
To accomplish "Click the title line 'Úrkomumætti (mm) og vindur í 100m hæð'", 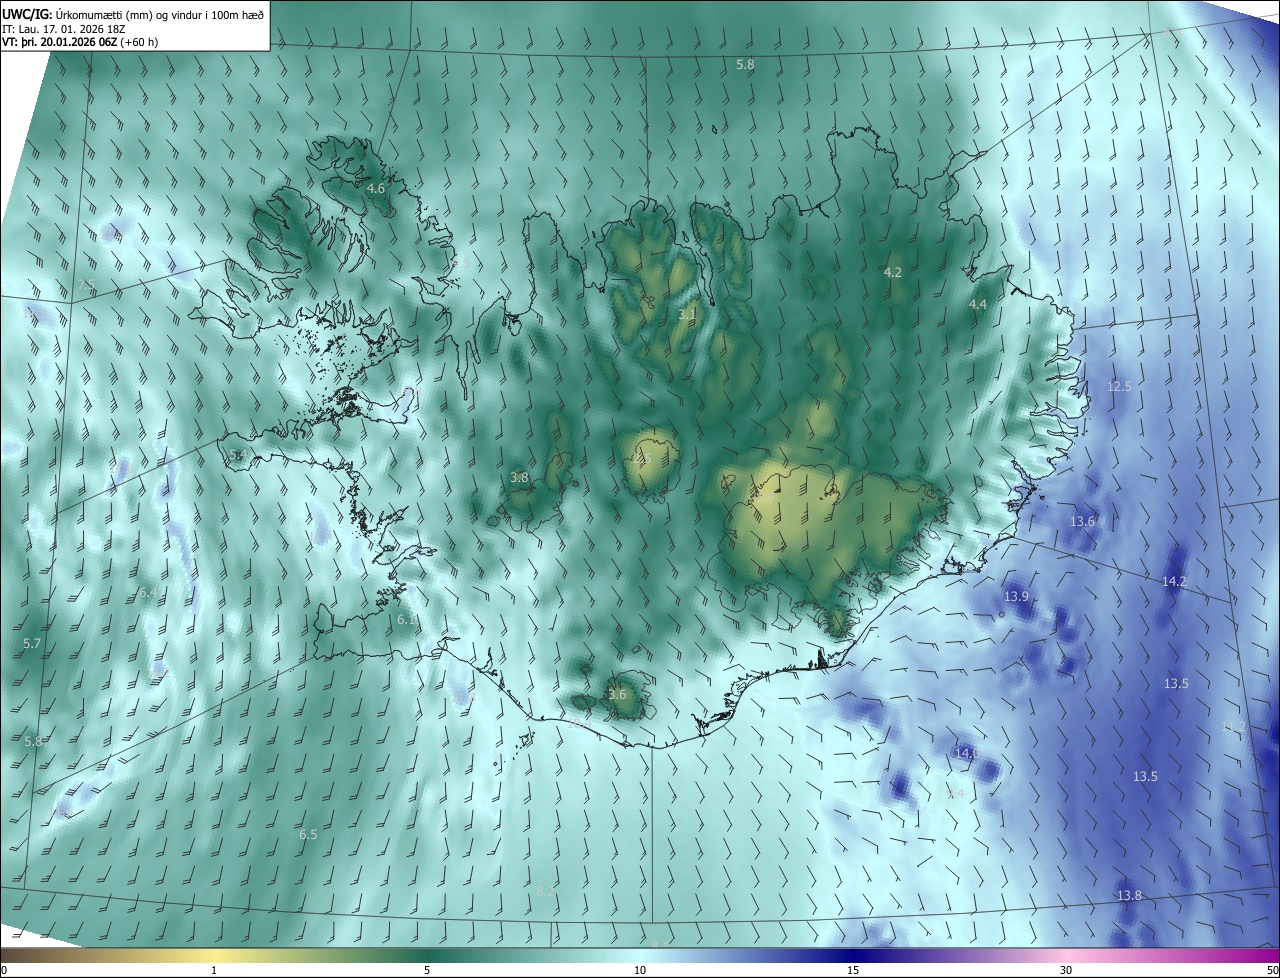I will (x=160, y=14).
